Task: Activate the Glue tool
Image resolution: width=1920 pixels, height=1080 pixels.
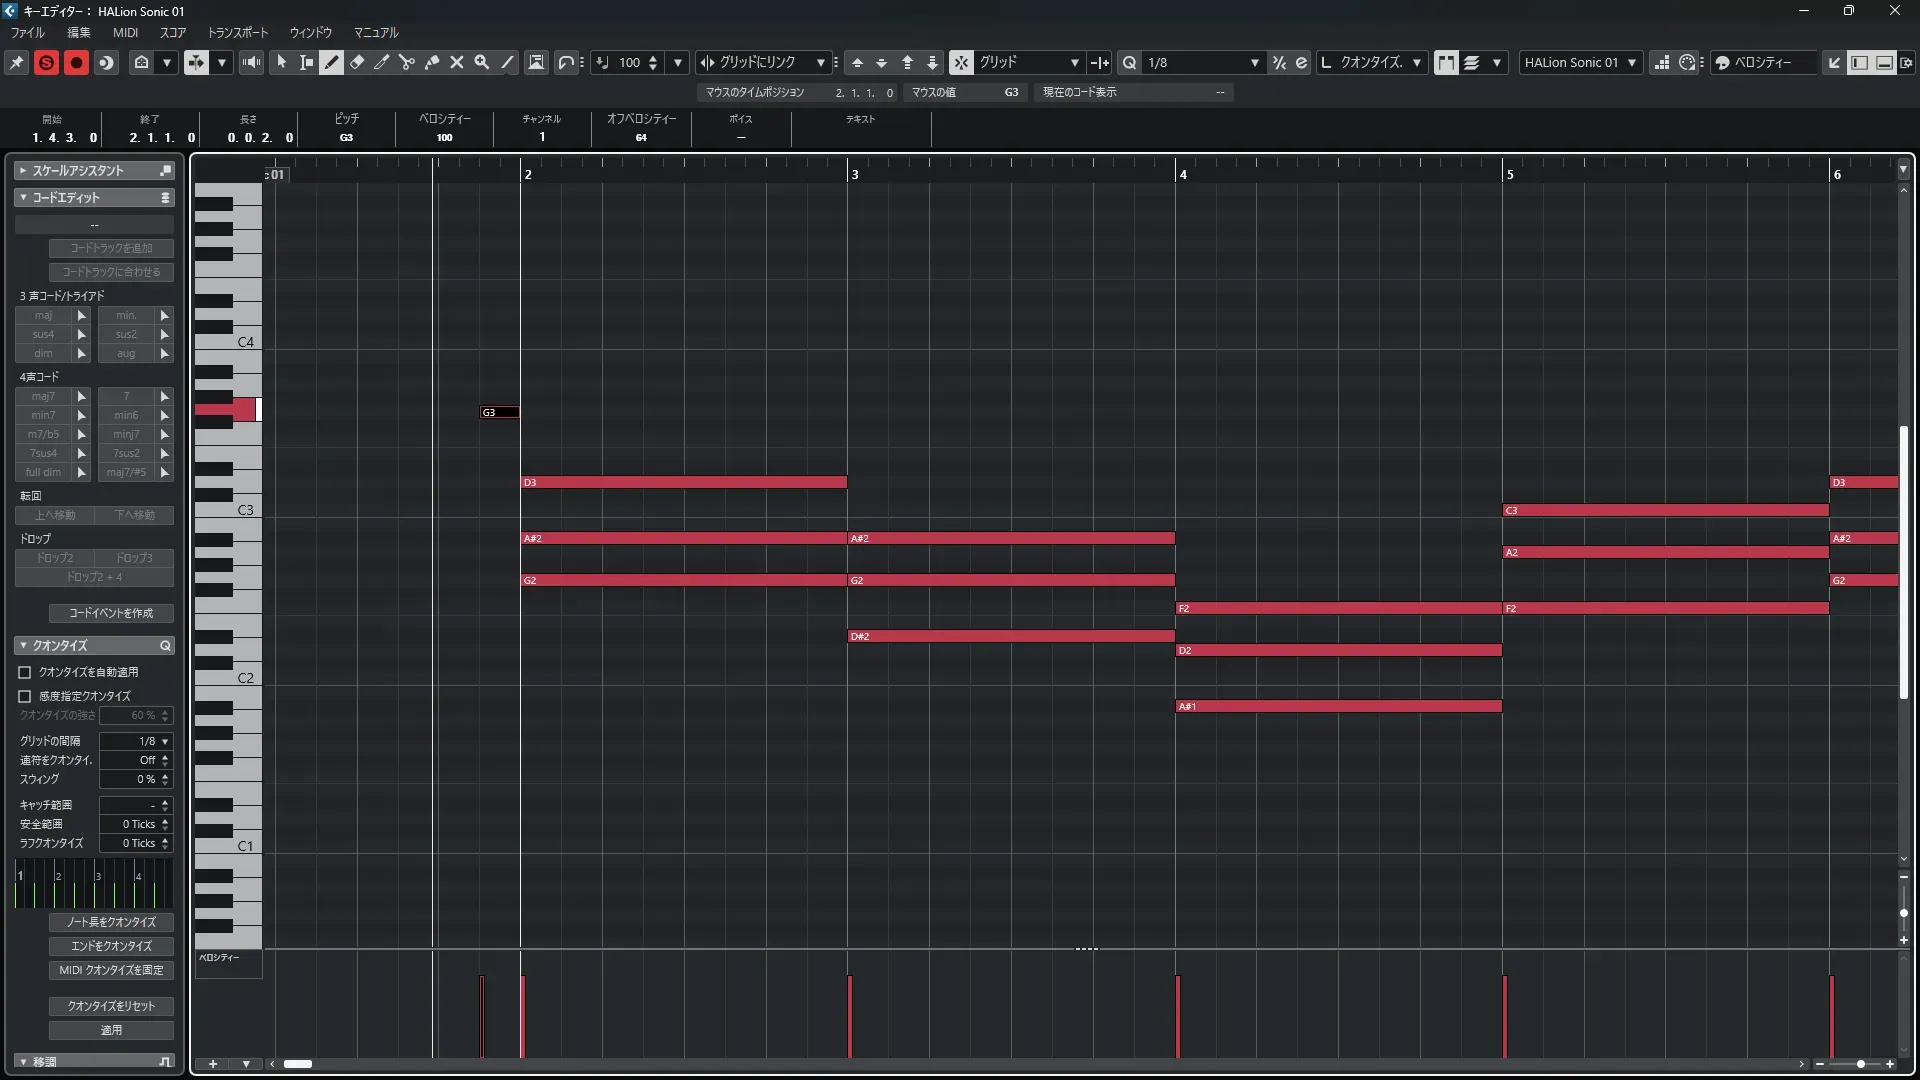Action: [432, 62]
